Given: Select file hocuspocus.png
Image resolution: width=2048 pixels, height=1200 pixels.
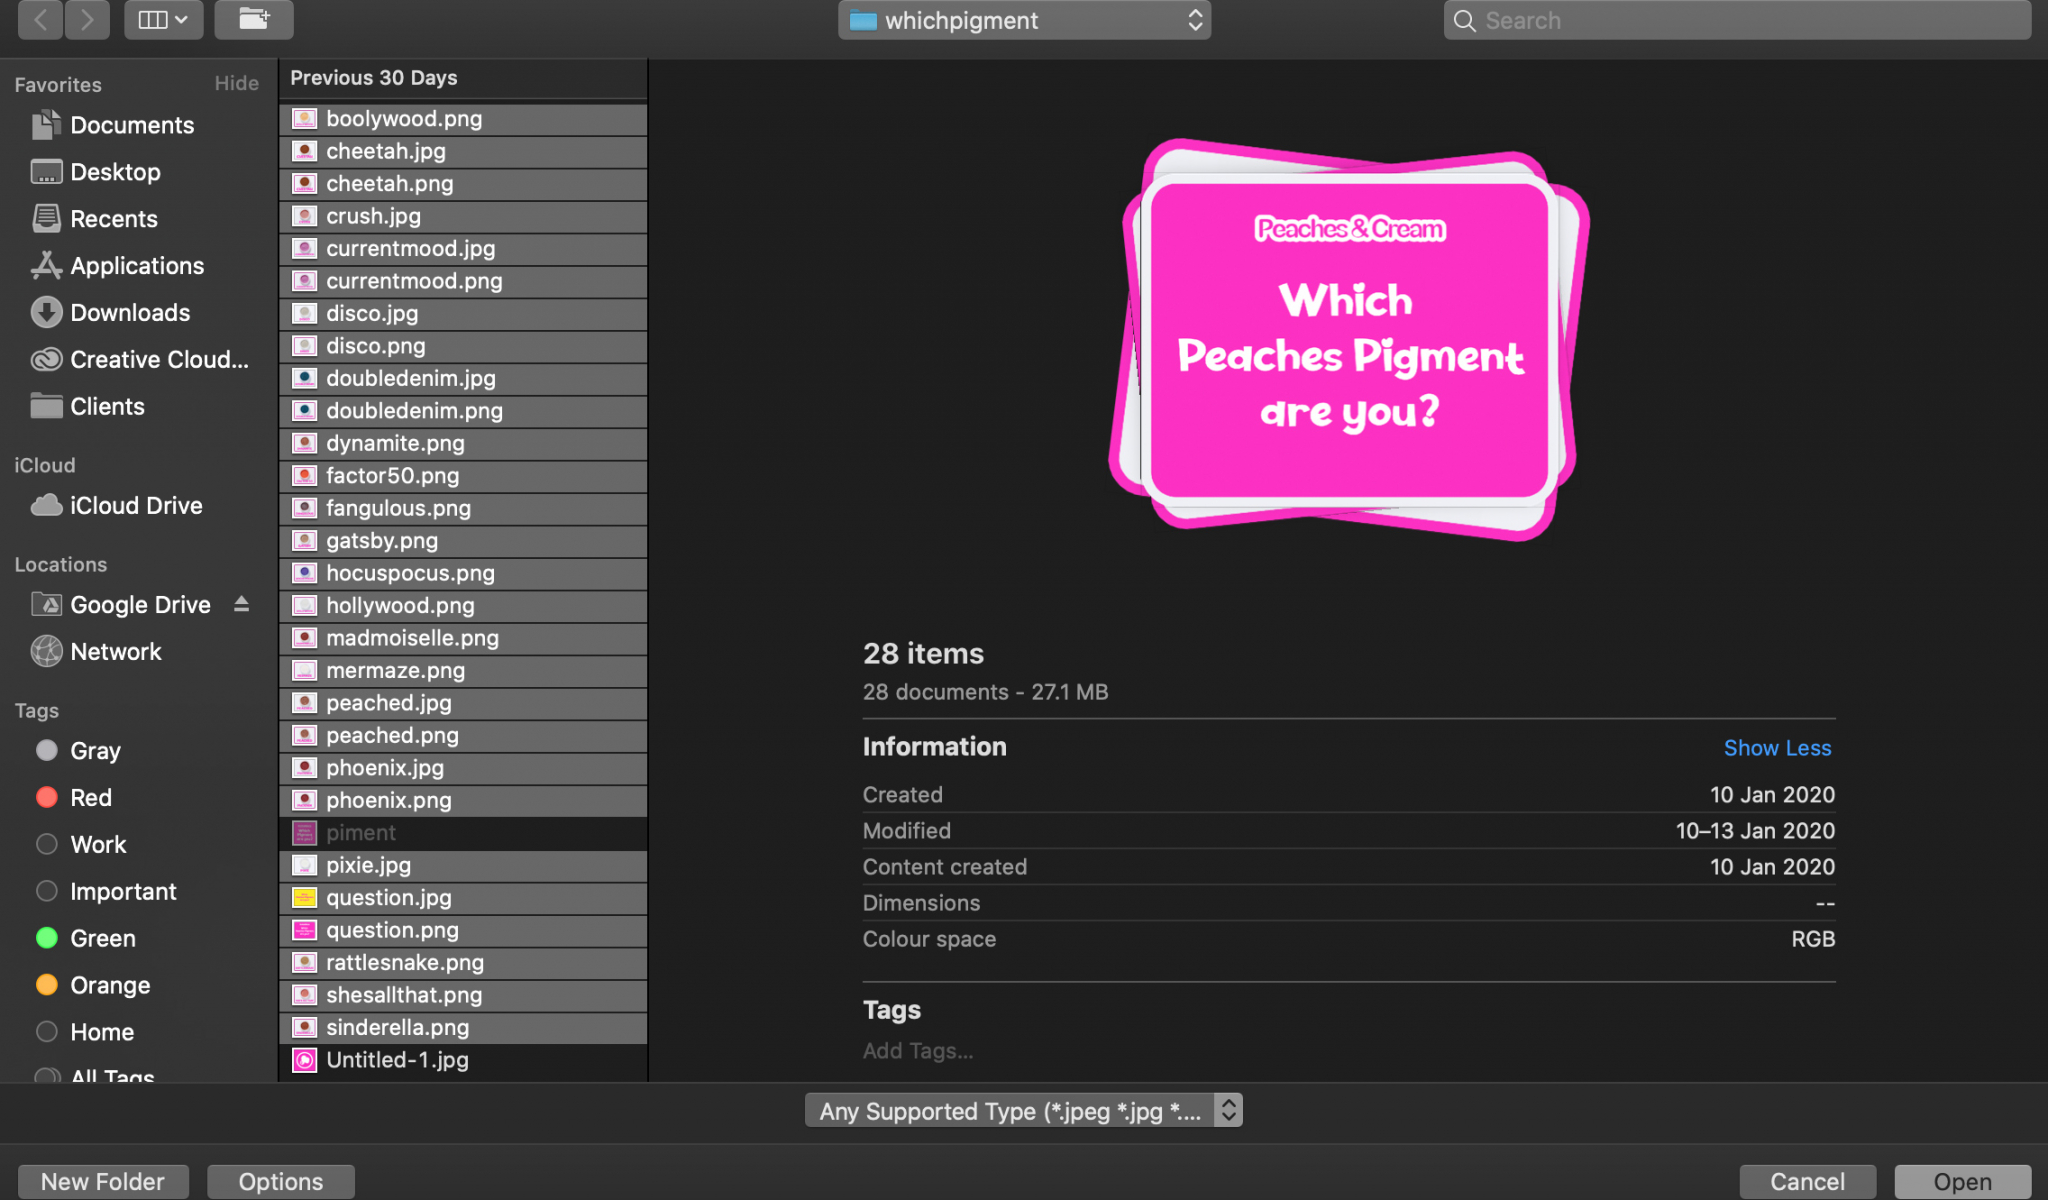Looking at the screenshot, I should click(463, 574).
